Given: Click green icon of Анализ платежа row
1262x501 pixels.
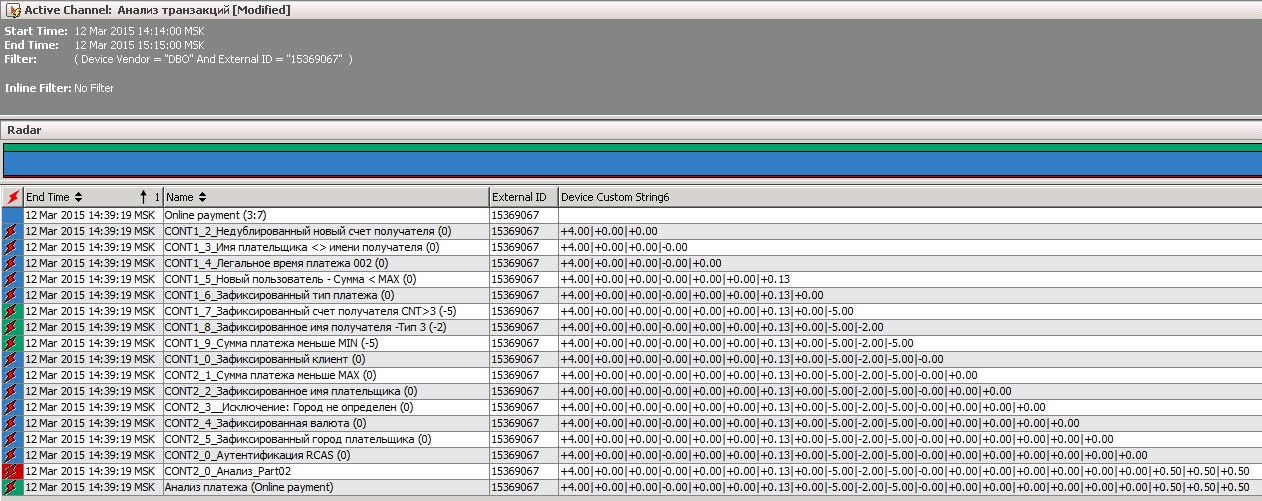Looking at the screenshot, I should (x=12, y=487).
